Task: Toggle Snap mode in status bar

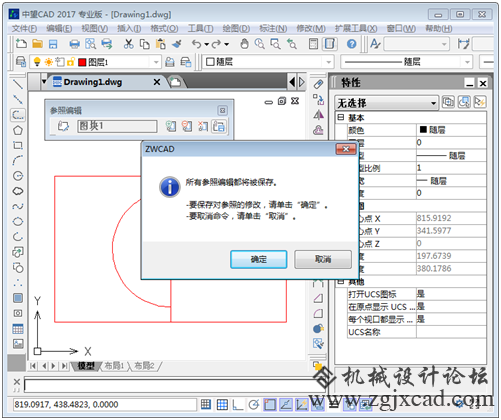Action: (206, 404)
